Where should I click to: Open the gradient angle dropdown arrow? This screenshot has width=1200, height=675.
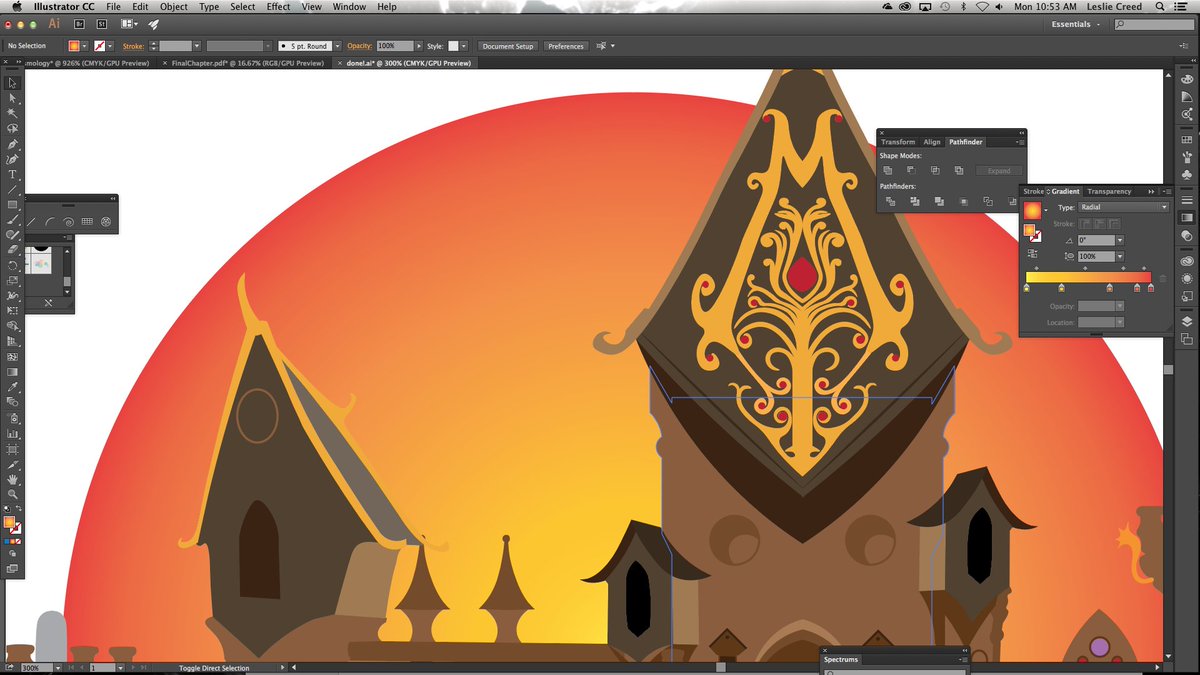1120,240
